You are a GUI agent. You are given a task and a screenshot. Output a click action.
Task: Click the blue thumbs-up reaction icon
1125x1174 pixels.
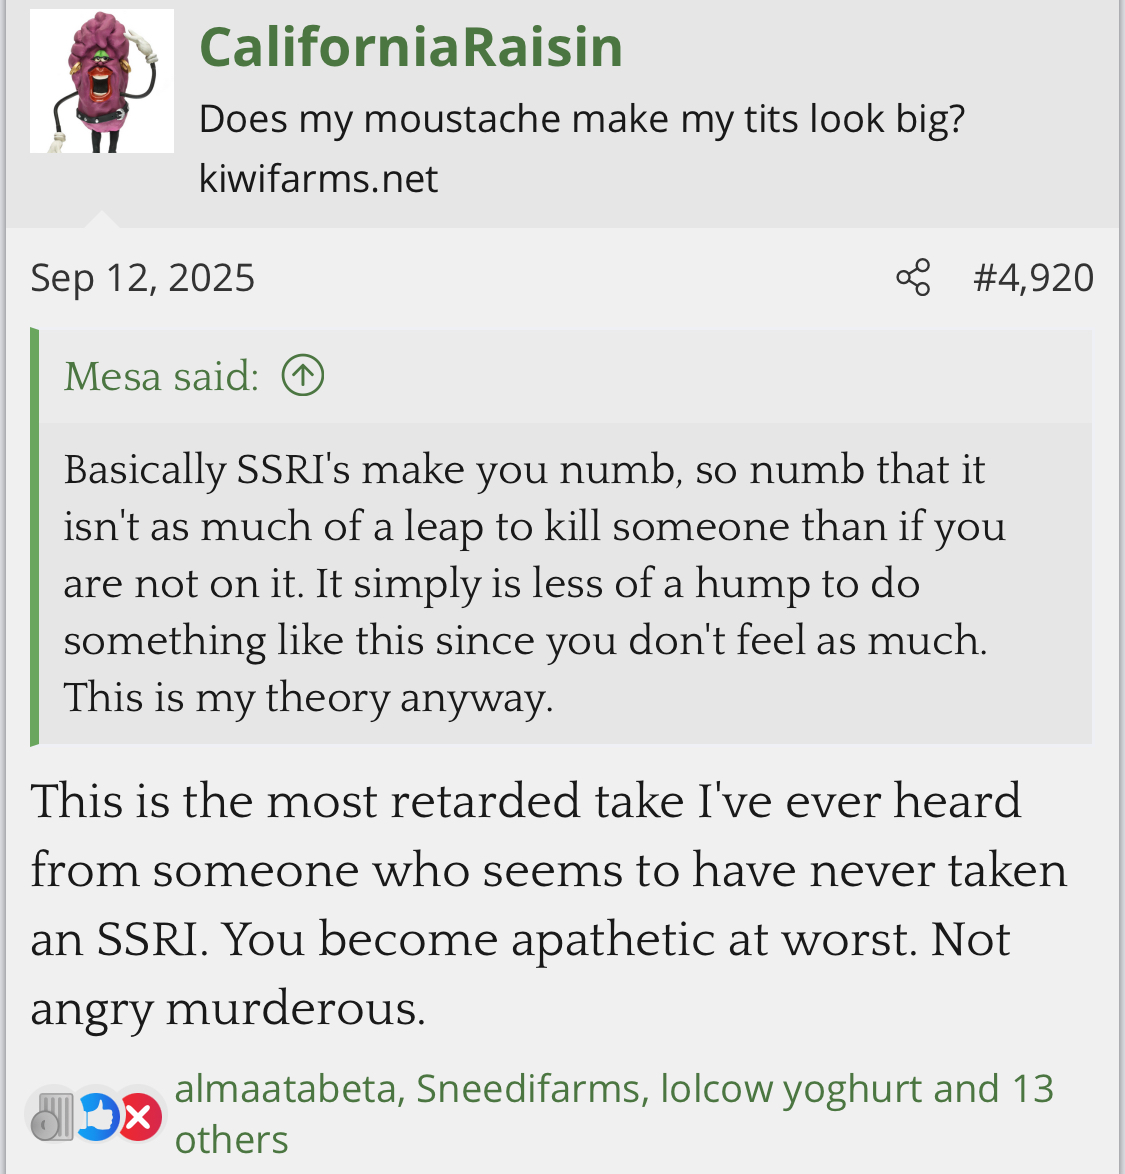click(97, 1116)
